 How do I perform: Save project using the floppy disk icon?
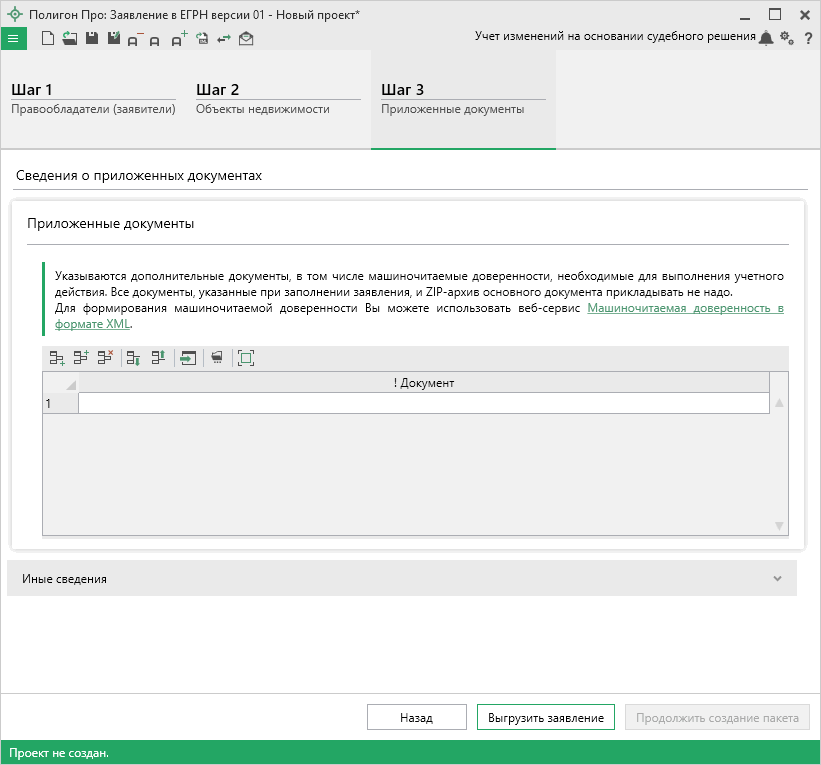tap(91, 38)
